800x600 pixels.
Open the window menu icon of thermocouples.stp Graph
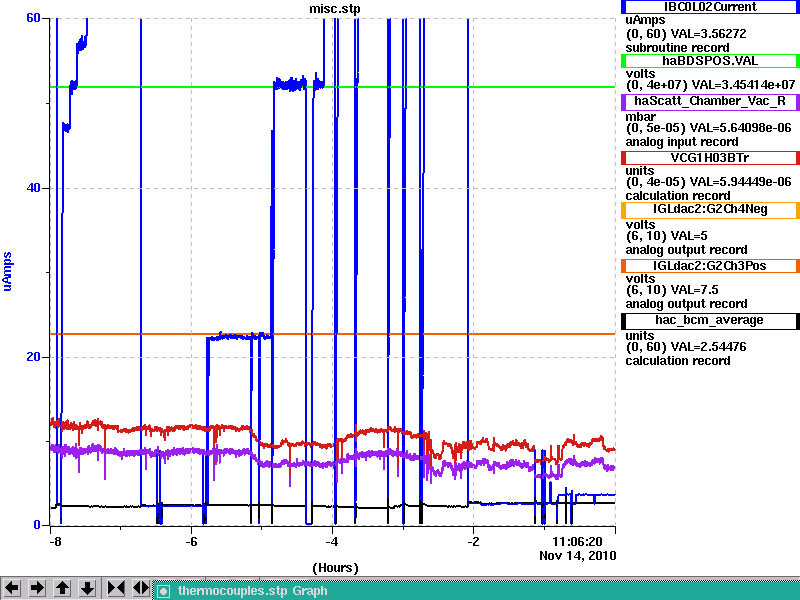tap(163, 591)
